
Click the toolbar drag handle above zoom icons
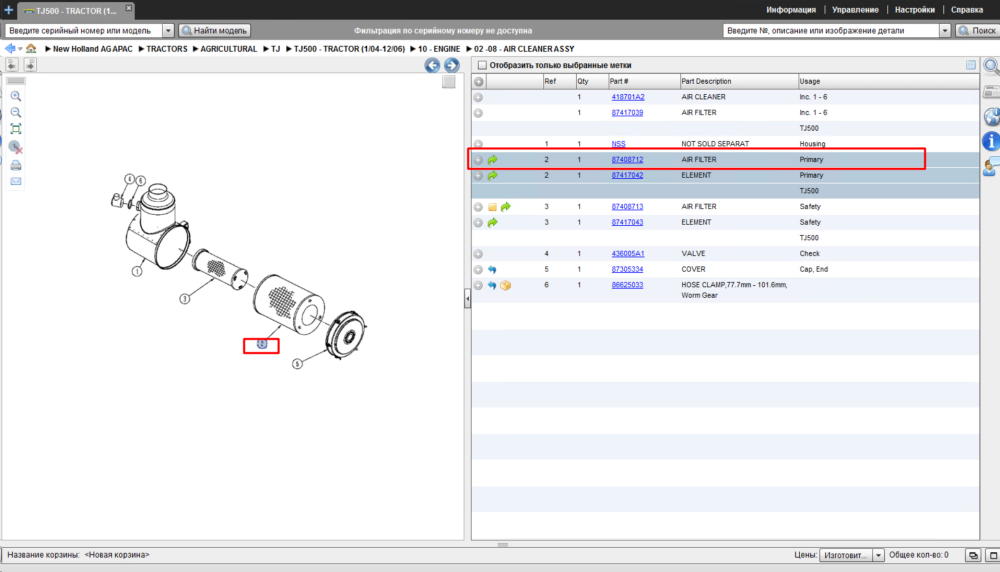click(16, 81)
